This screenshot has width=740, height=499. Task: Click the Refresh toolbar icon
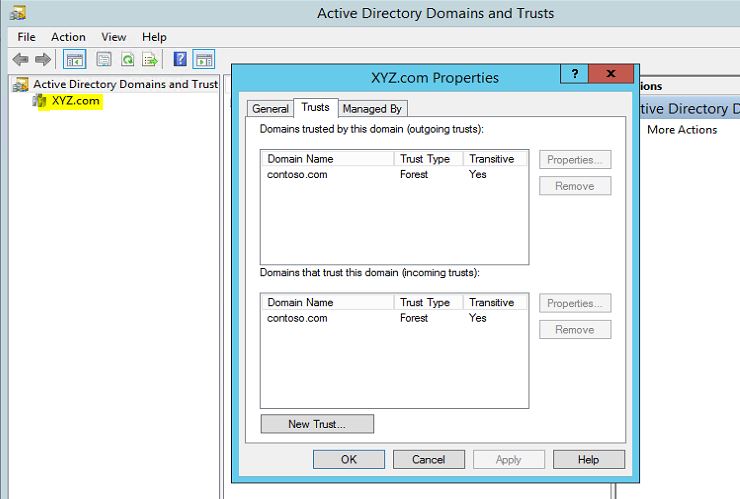(127, 59)
